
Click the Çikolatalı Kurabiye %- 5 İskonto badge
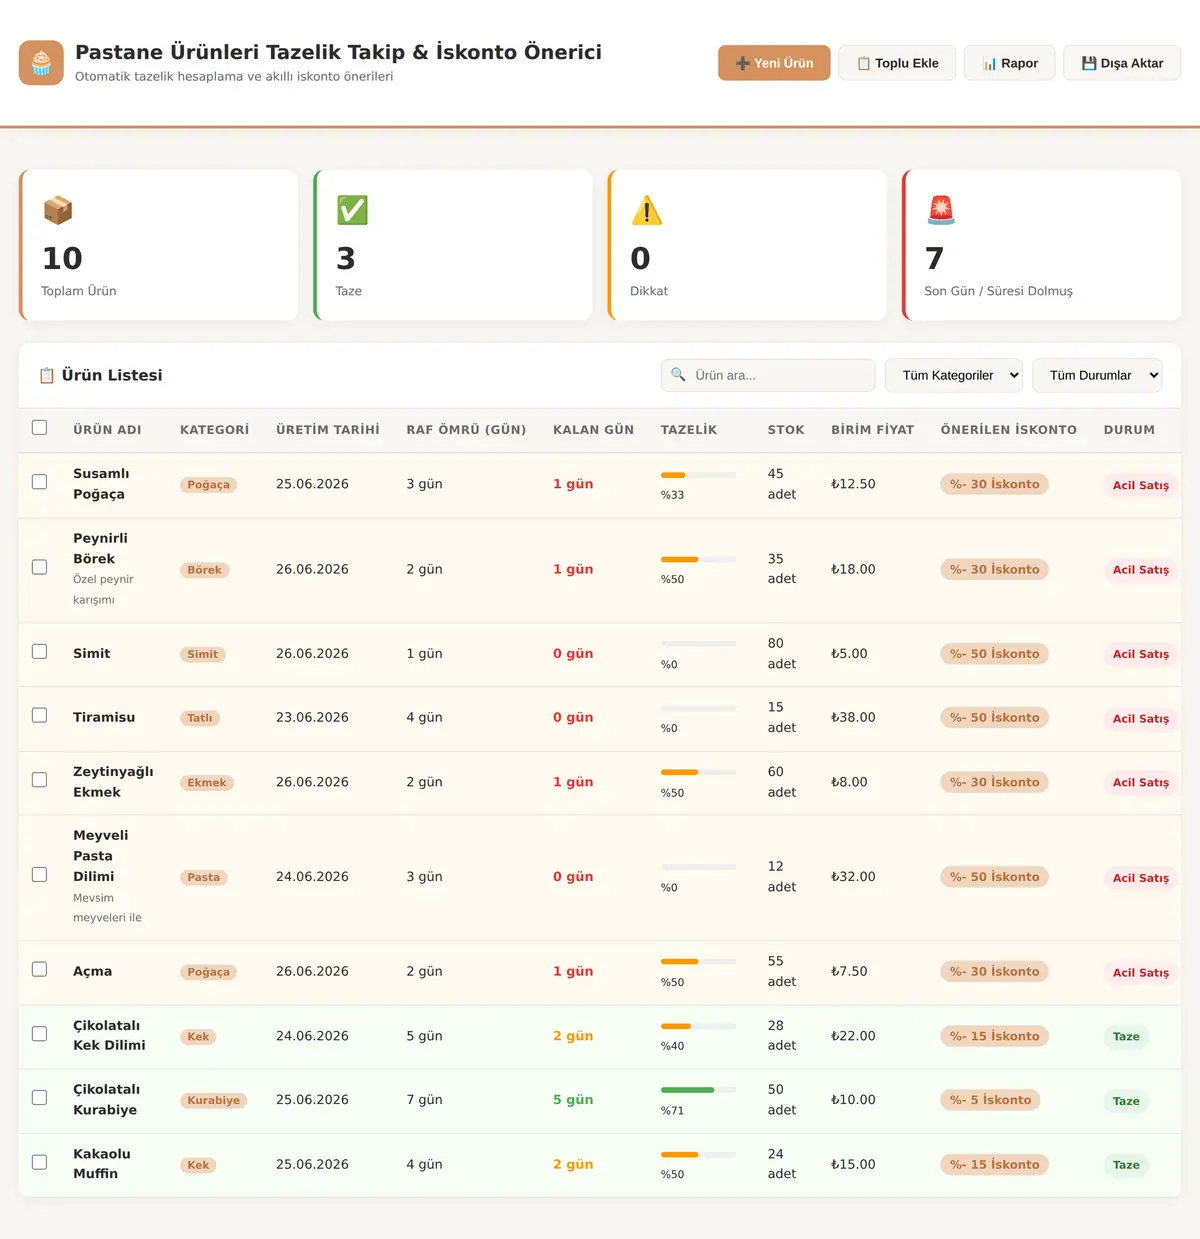(990, 1100)
